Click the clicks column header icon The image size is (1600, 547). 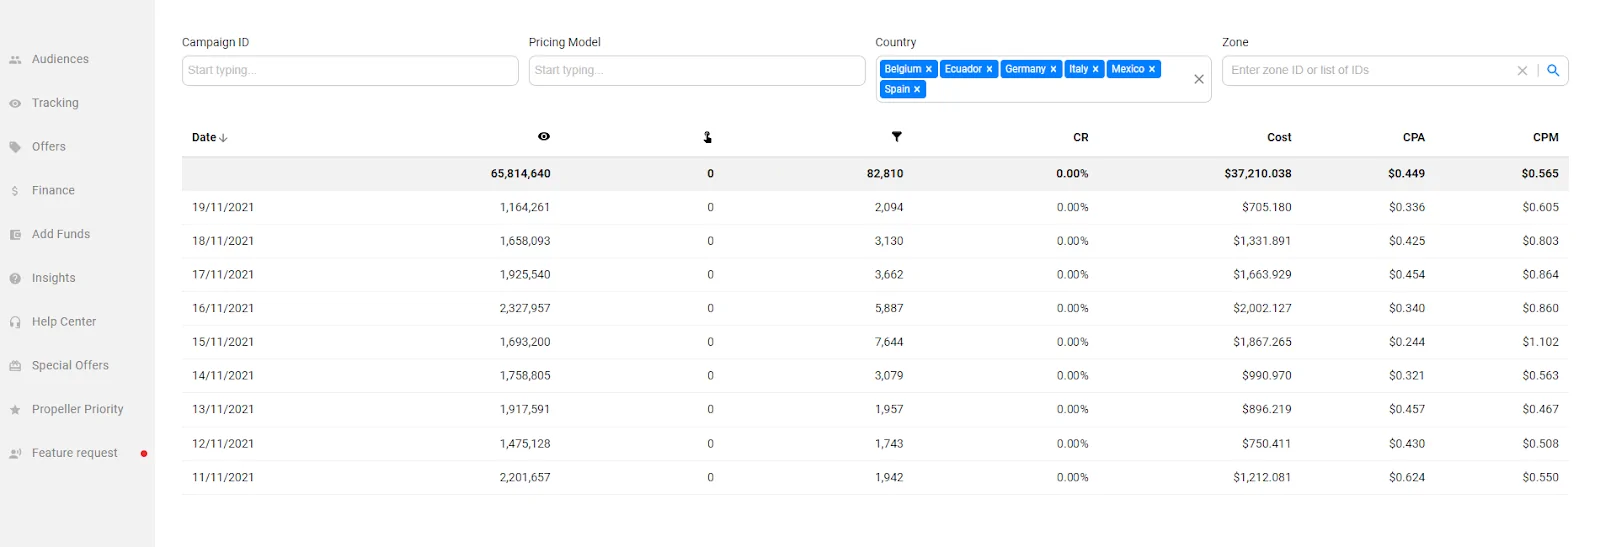[707, 137]
